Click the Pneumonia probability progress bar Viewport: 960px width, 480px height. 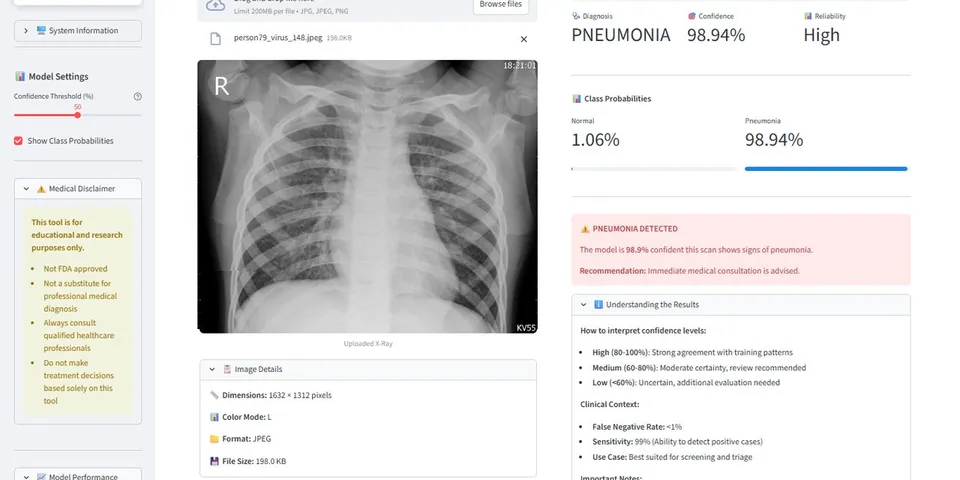tap(826, 169)
